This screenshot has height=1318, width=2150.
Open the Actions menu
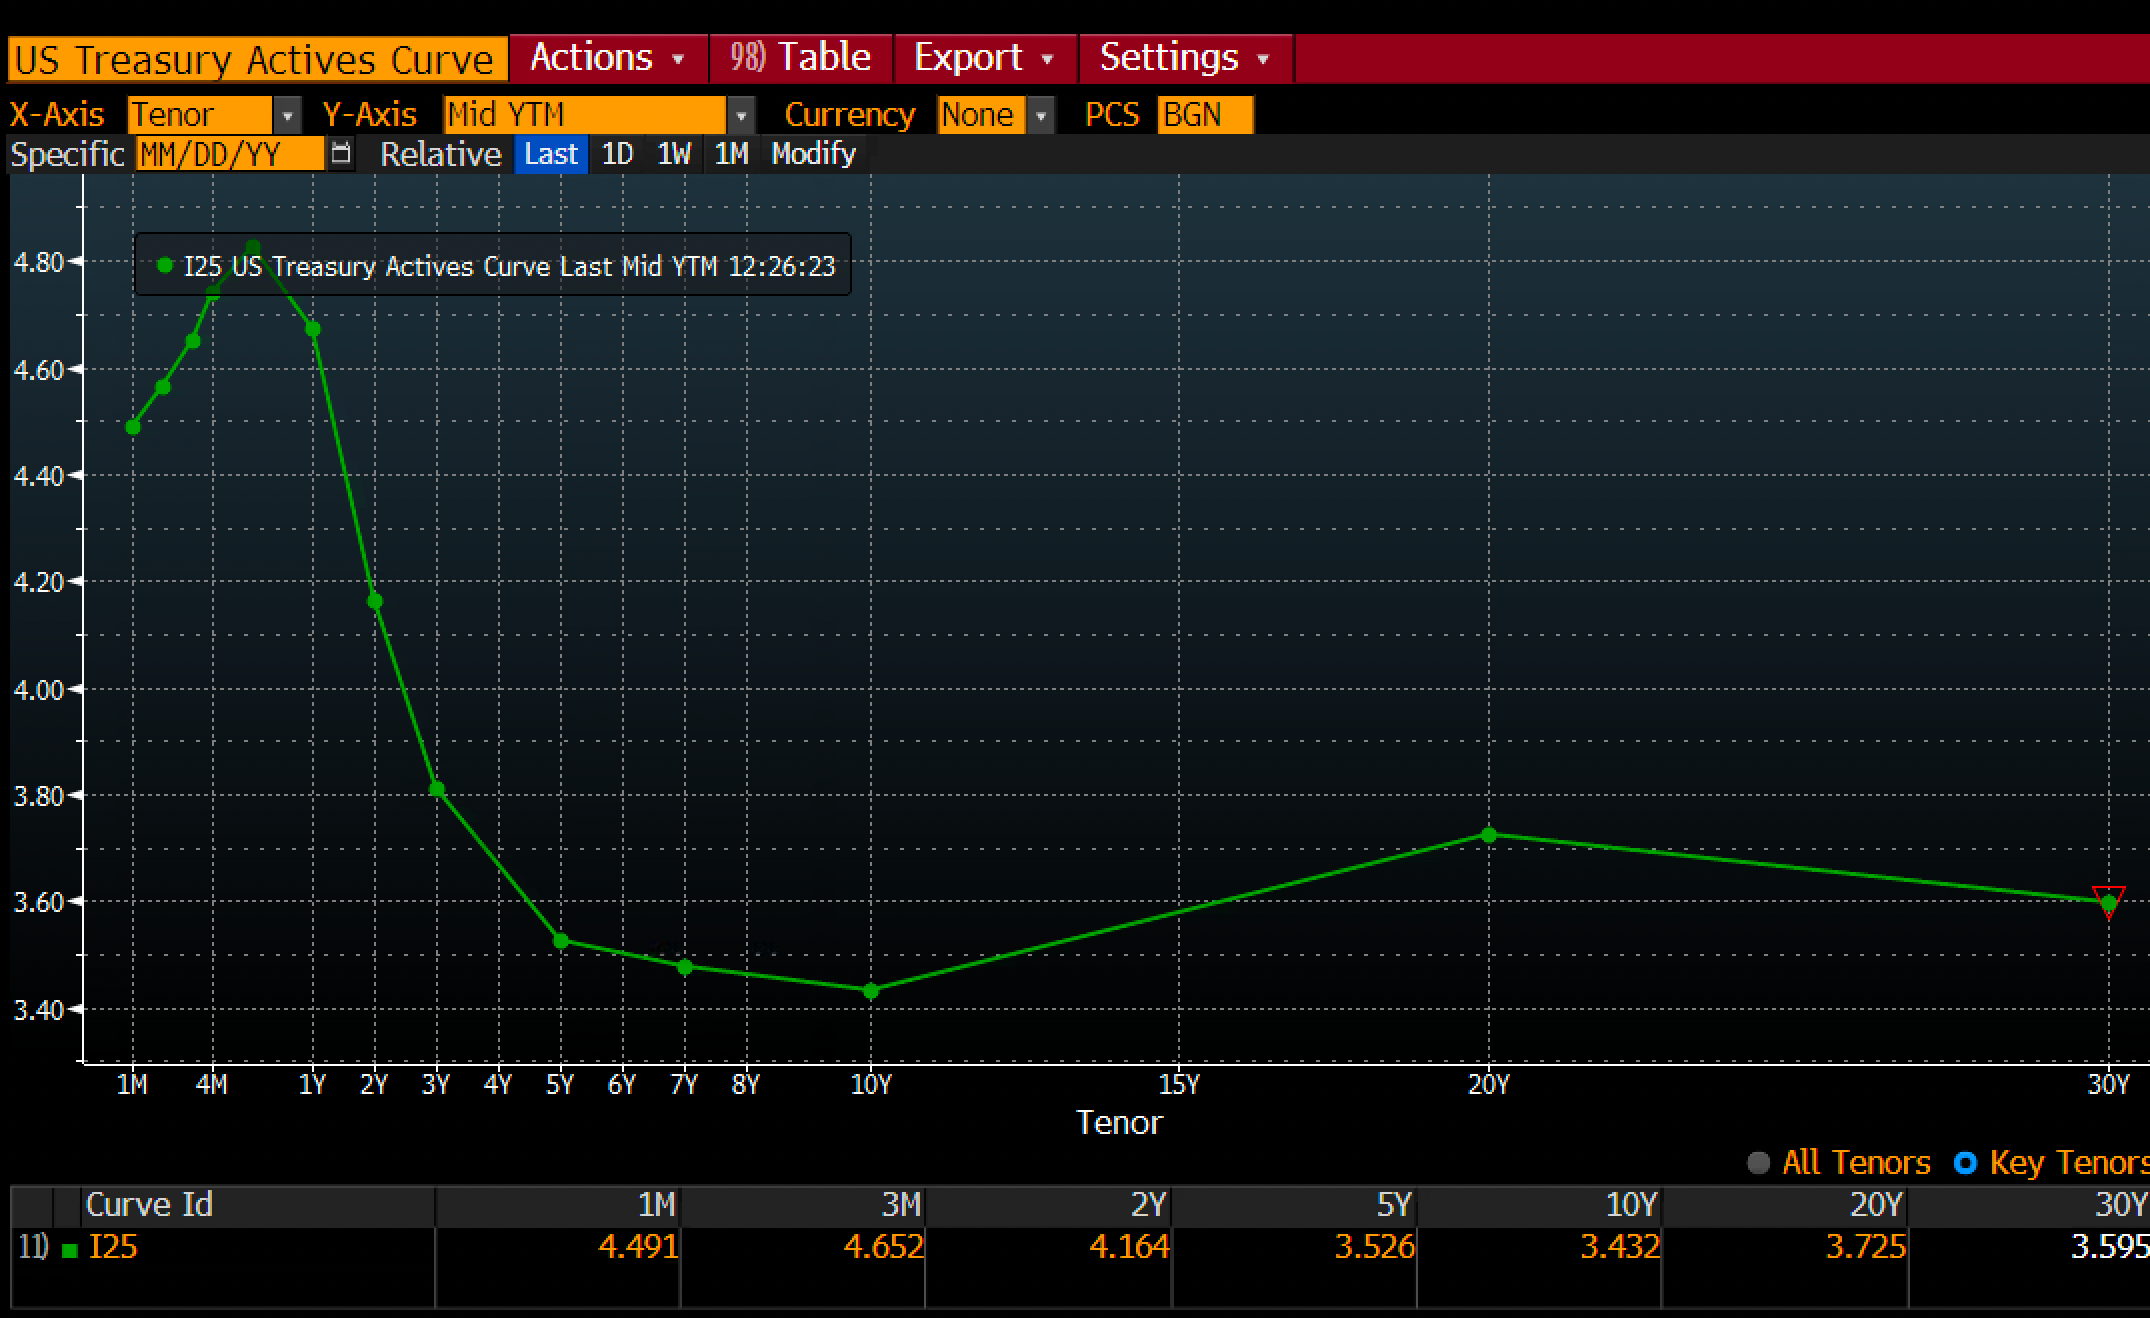click(607, 58)
